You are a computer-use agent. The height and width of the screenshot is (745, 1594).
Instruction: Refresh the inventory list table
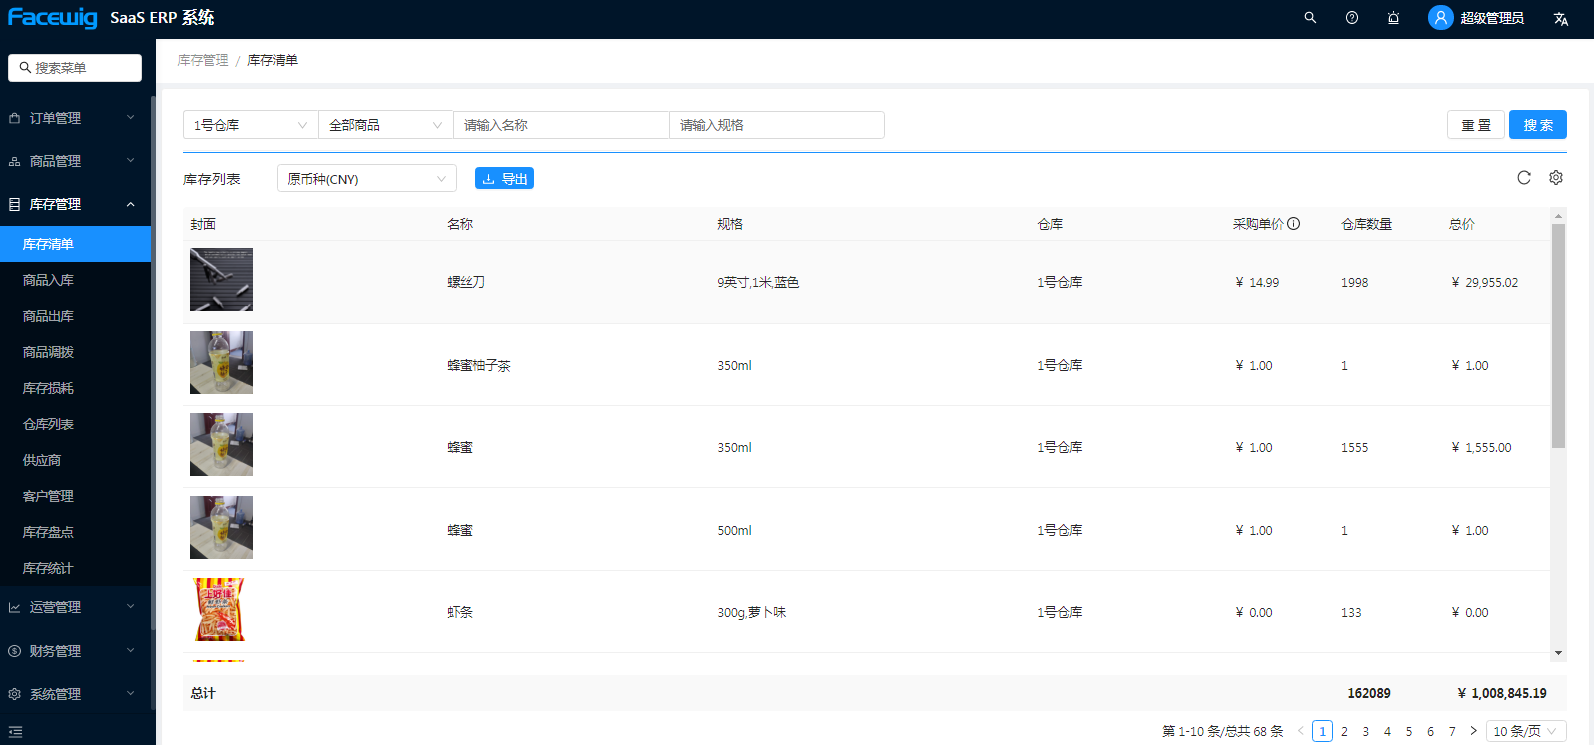[1524, 178]
